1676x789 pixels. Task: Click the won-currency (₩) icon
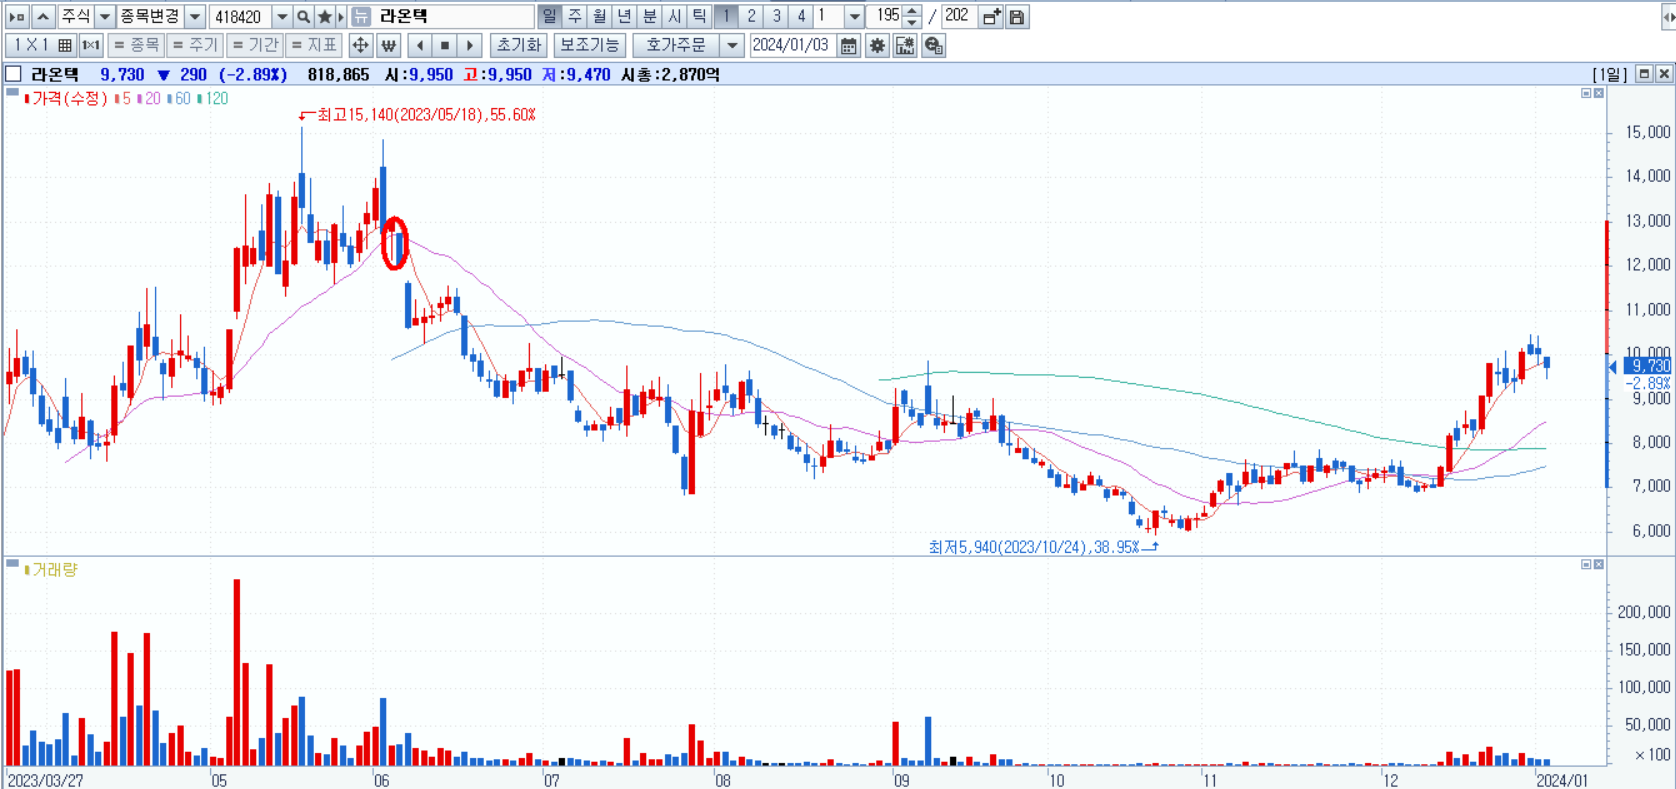pos(389,45)
